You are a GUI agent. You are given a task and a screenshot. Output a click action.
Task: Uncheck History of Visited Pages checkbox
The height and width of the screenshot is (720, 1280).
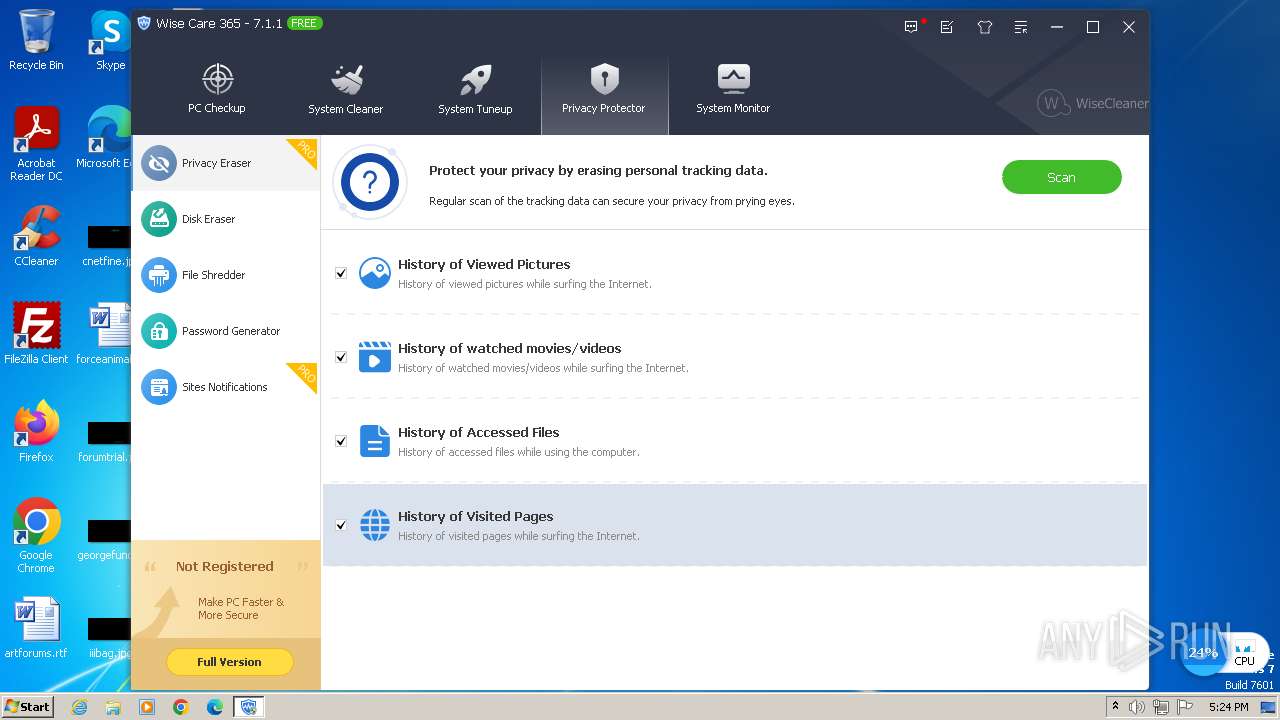click(x=341, y=525)
